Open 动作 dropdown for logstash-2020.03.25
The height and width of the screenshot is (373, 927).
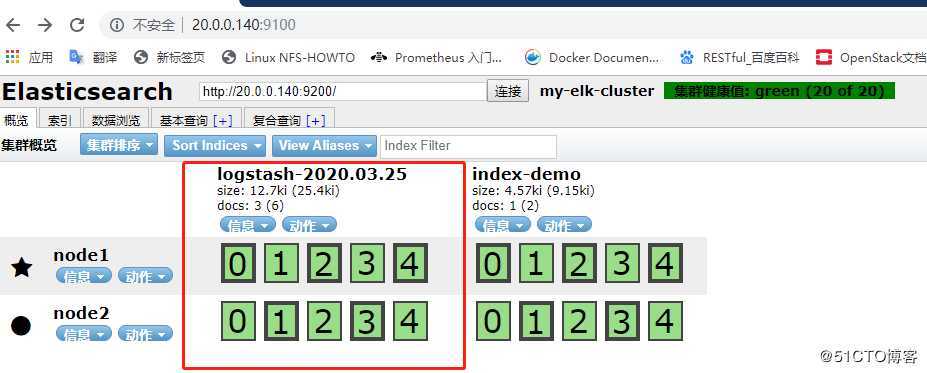309,225
